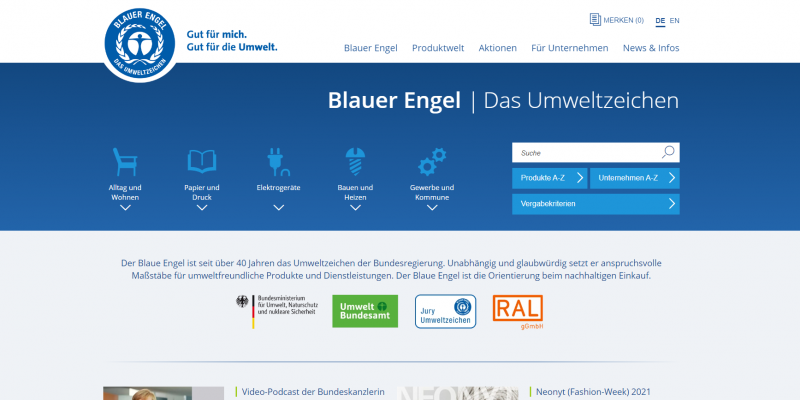Click the Jury Umweltzeichen logo
800x400 pixels.
pos(445,311)
